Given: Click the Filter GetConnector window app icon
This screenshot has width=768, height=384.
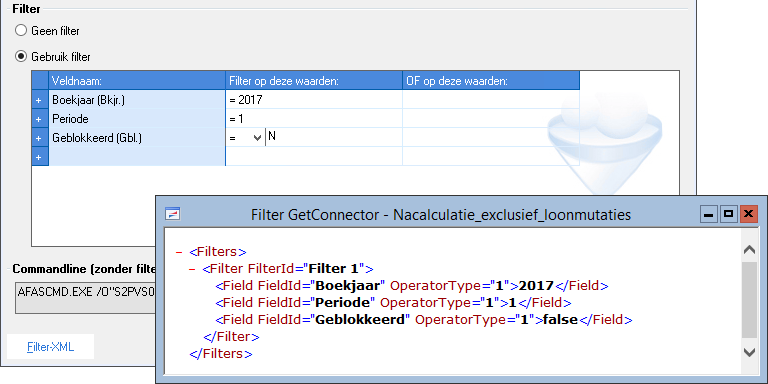Looking at the screenshot, I should (173, 214).
